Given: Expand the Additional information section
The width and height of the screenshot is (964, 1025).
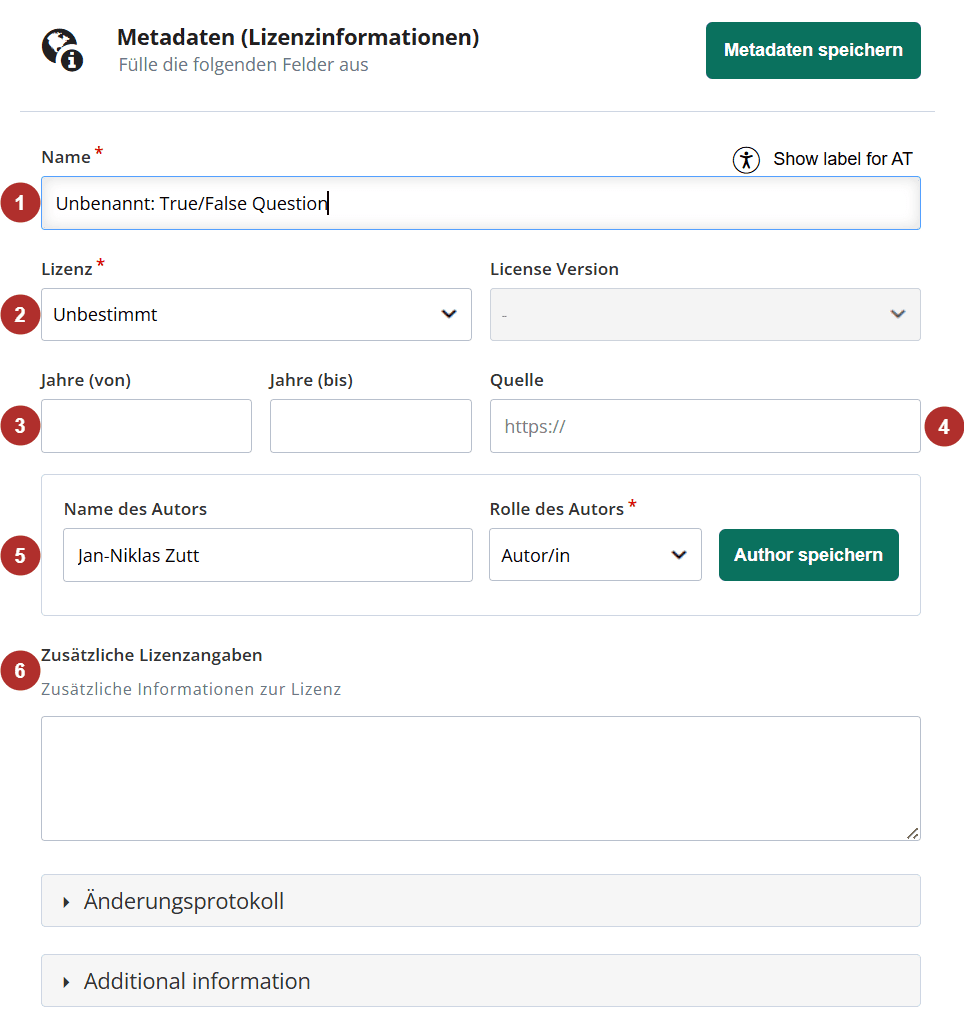Looking at the screenshot, I should click(x=480, y=981).
